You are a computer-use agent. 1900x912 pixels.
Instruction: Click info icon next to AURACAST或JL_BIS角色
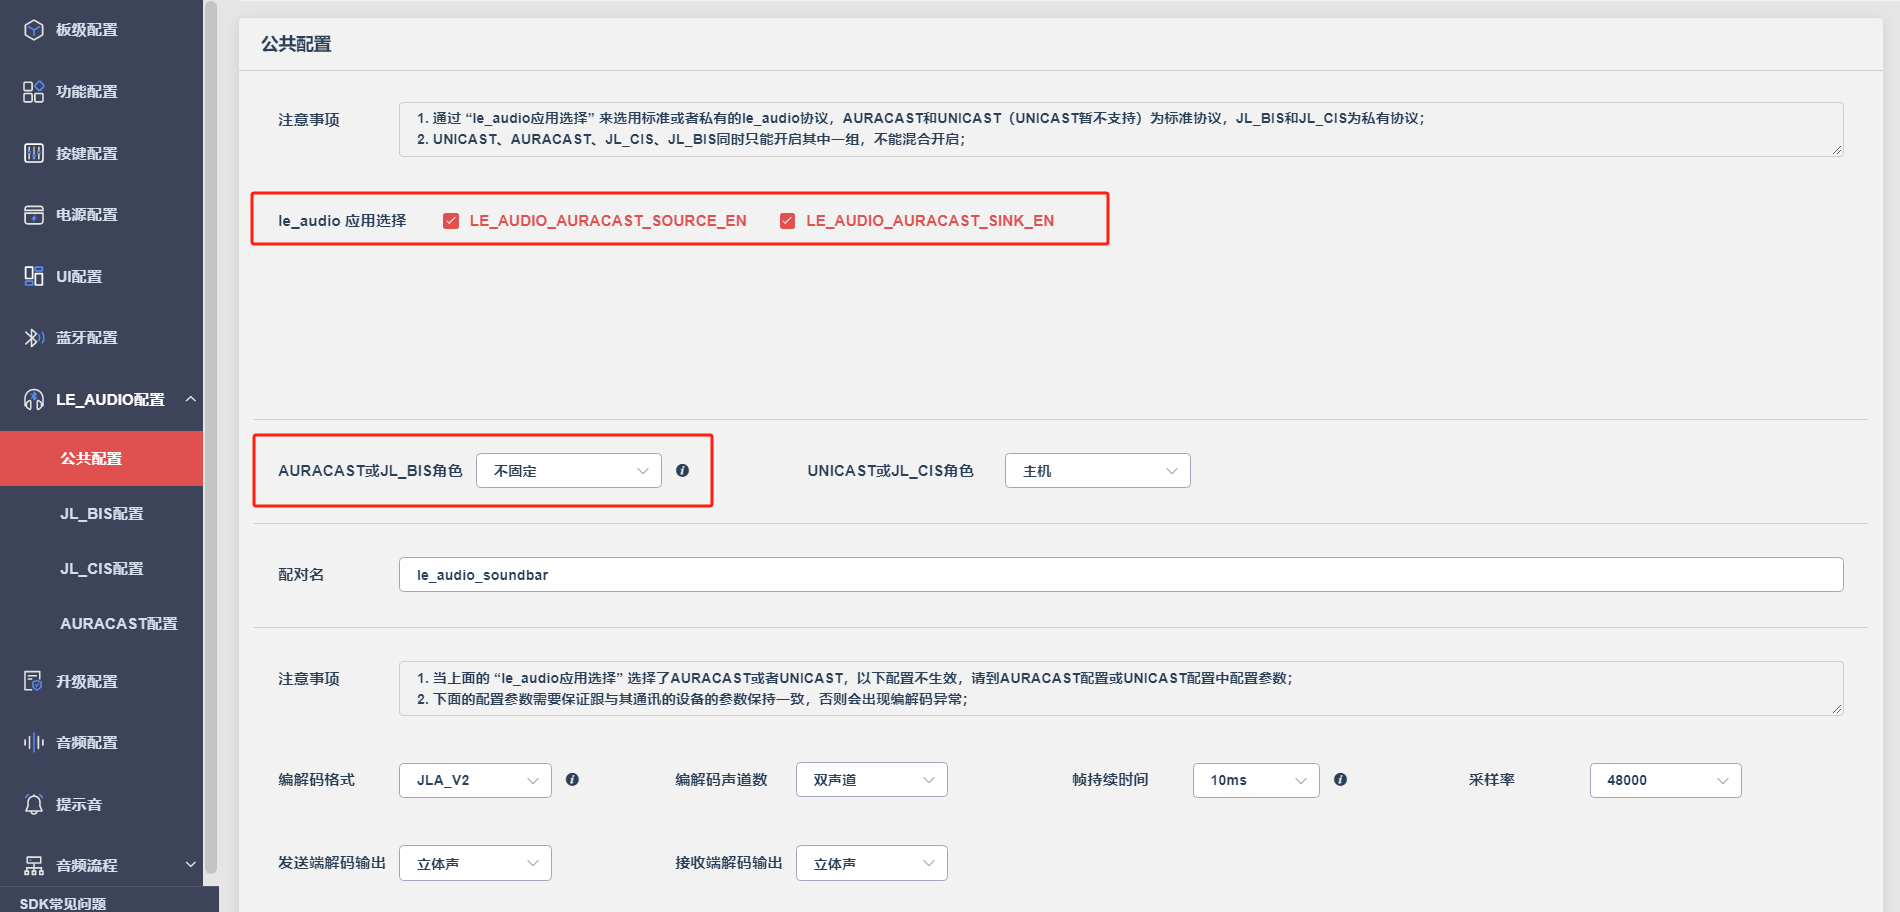click(x=682, y=470)
